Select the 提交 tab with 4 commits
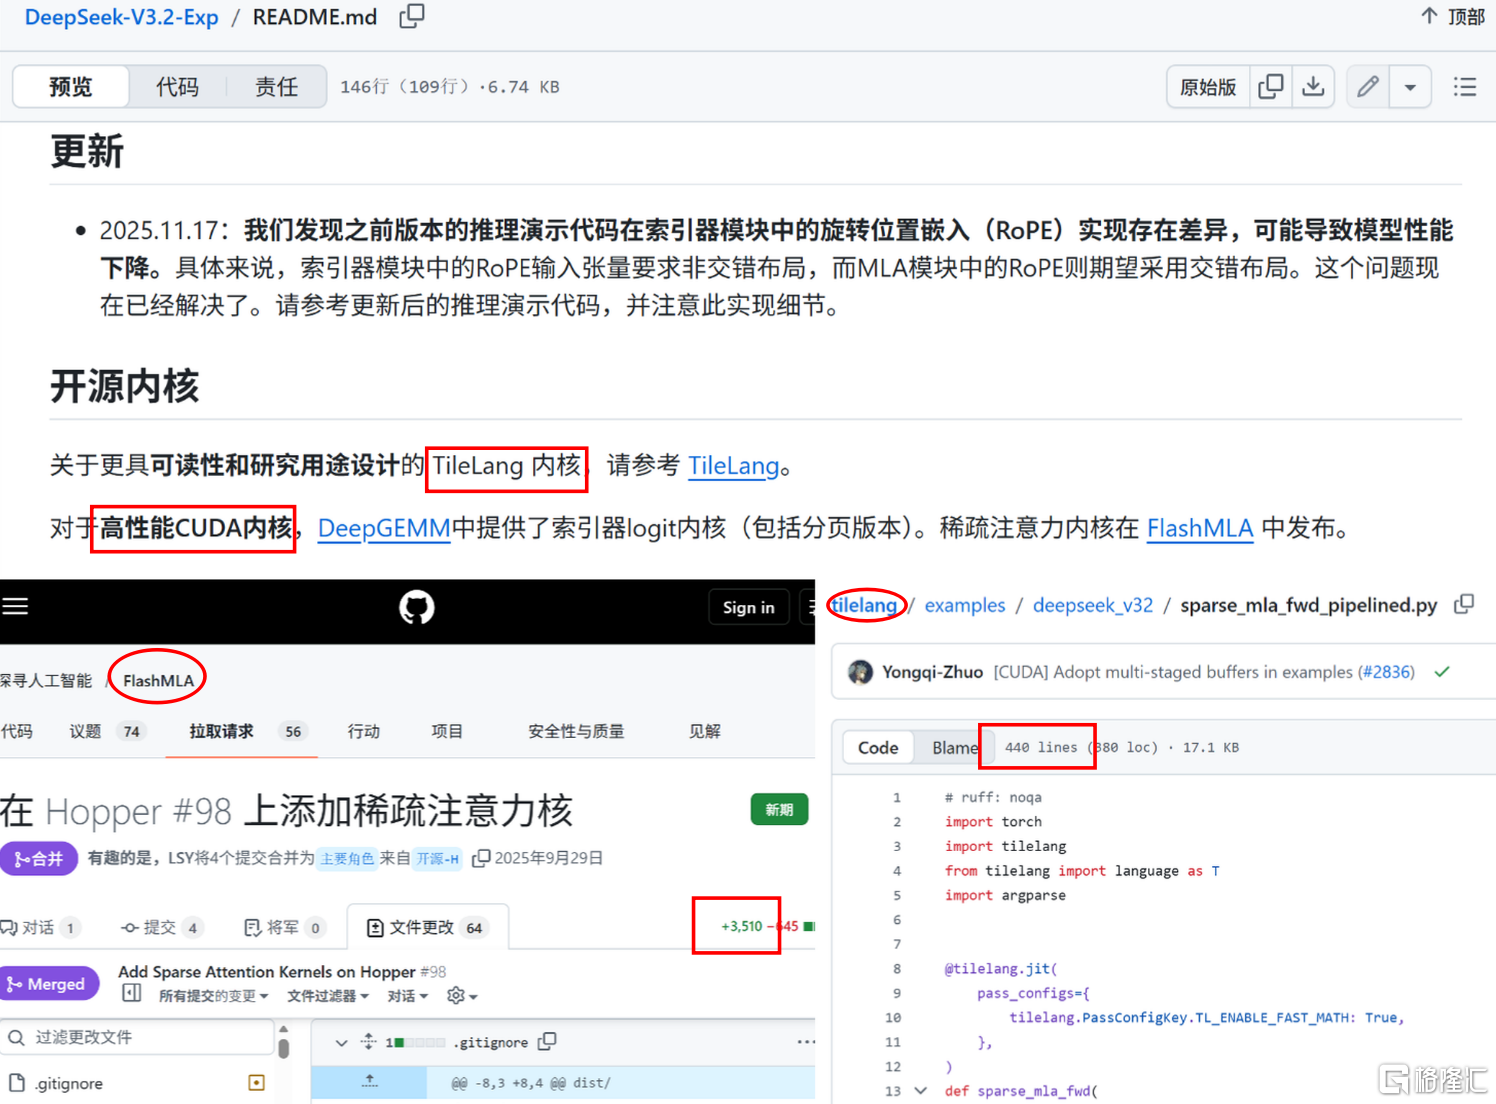Screen dimensions: 1496x1104 pos(163,927)
